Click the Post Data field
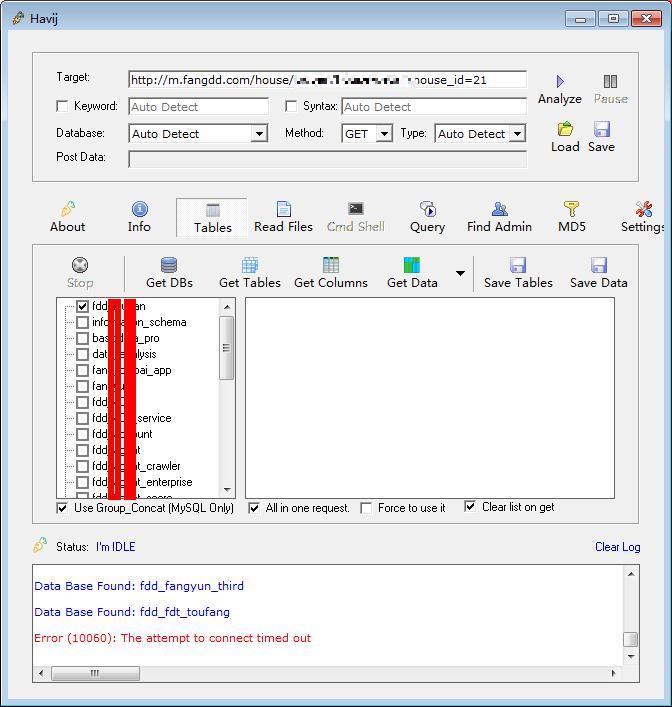Screen dimensions: 672x707 click(x=327, y=159)
